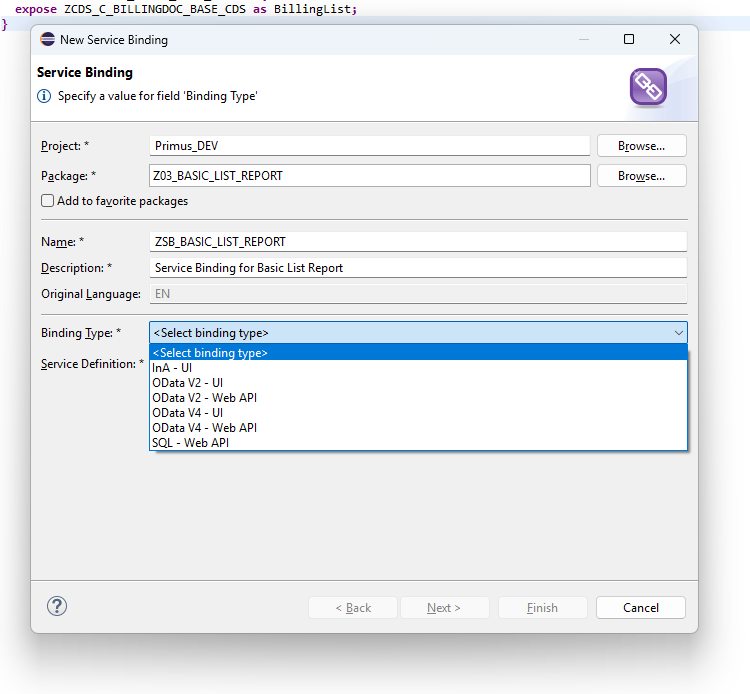Click the Project field containing Primus_DEV
The width and height of the screenshot is (750, 694).
[370, 146]
